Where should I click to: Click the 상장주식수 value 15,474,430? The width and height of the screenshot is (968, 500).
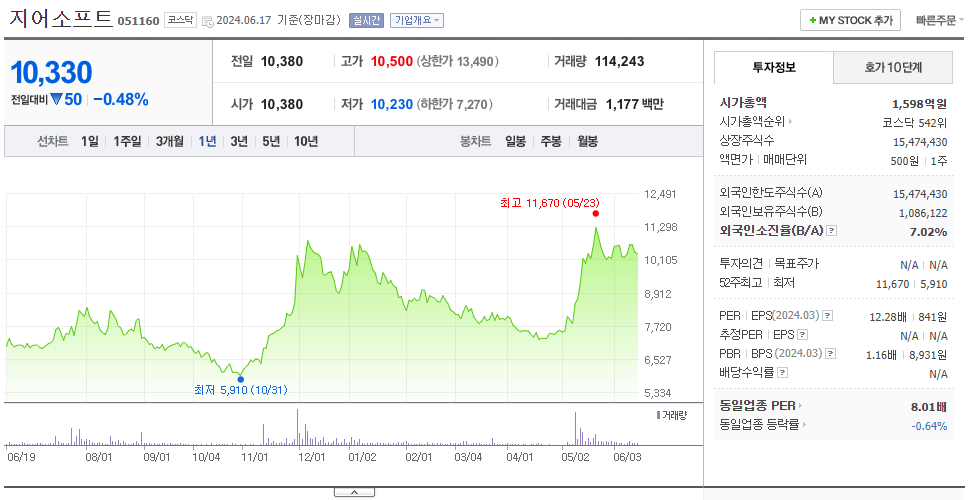coord(920,142)
